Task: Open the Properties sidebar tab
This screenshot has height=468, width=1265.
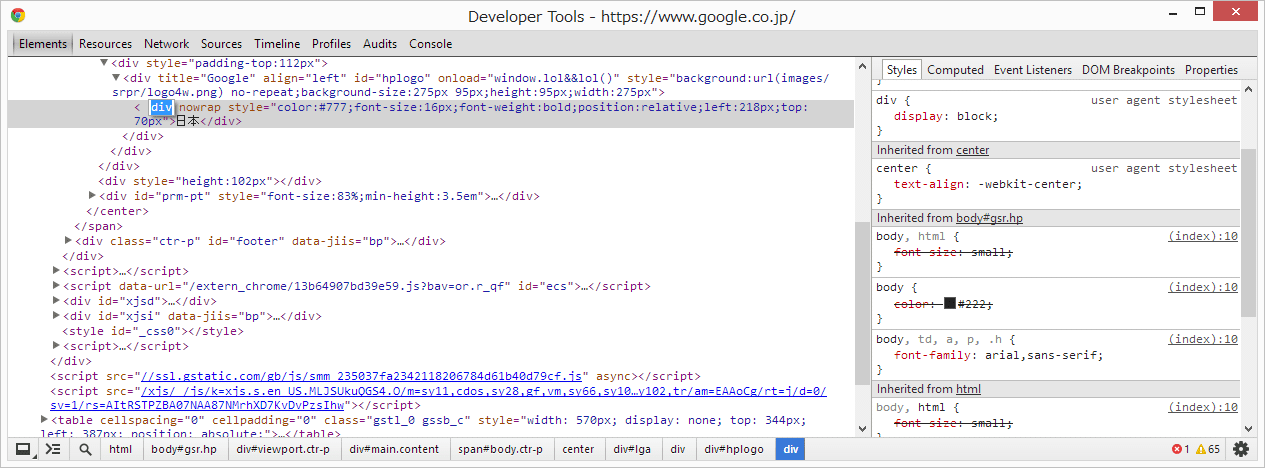Action: coord(1211,70)
